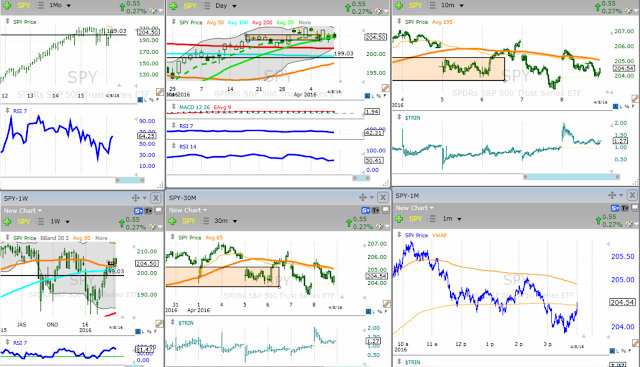Open the New Chart menu in SPY-30M

[x=188, y=210]
